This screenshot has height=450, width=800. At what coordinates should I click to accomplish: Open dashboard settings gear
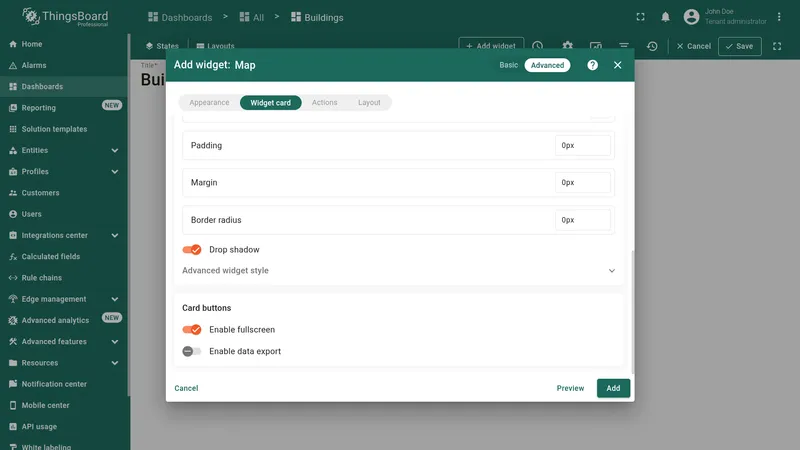point(567,46)
